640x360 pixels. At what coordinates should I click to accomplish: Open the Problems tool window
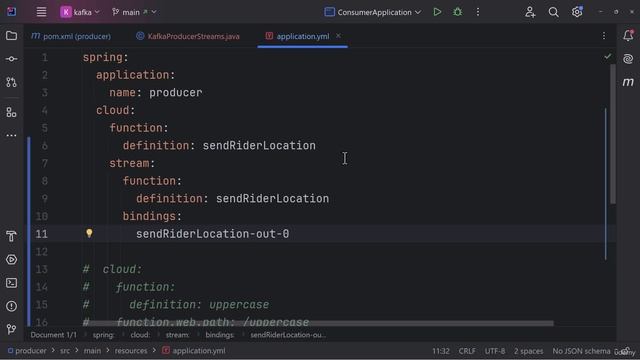click(x=11, y=306)
